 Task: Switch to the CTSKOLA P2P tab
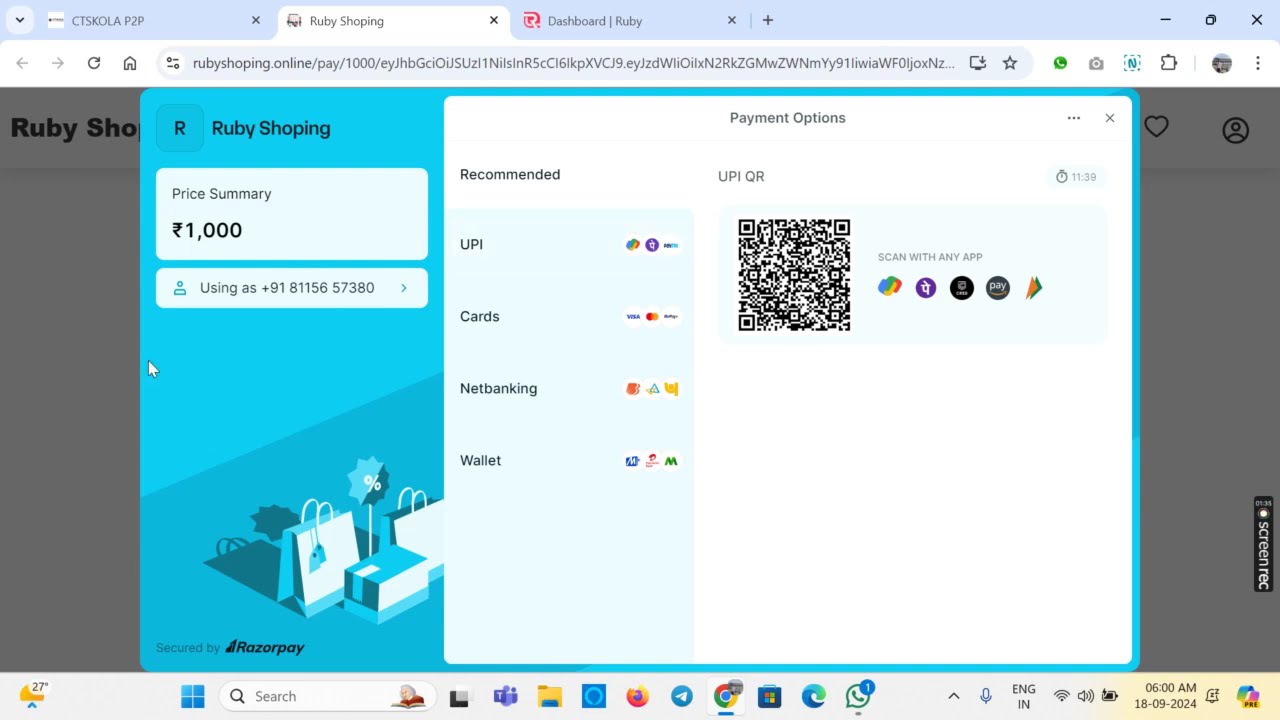156,20
